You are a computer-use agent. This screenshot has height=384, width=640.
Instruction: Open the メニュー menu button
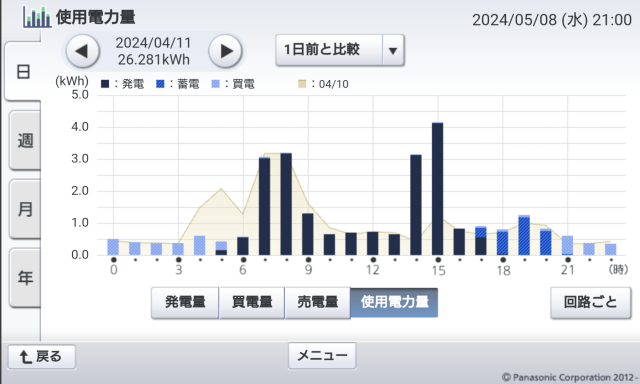tap(322, 355)
